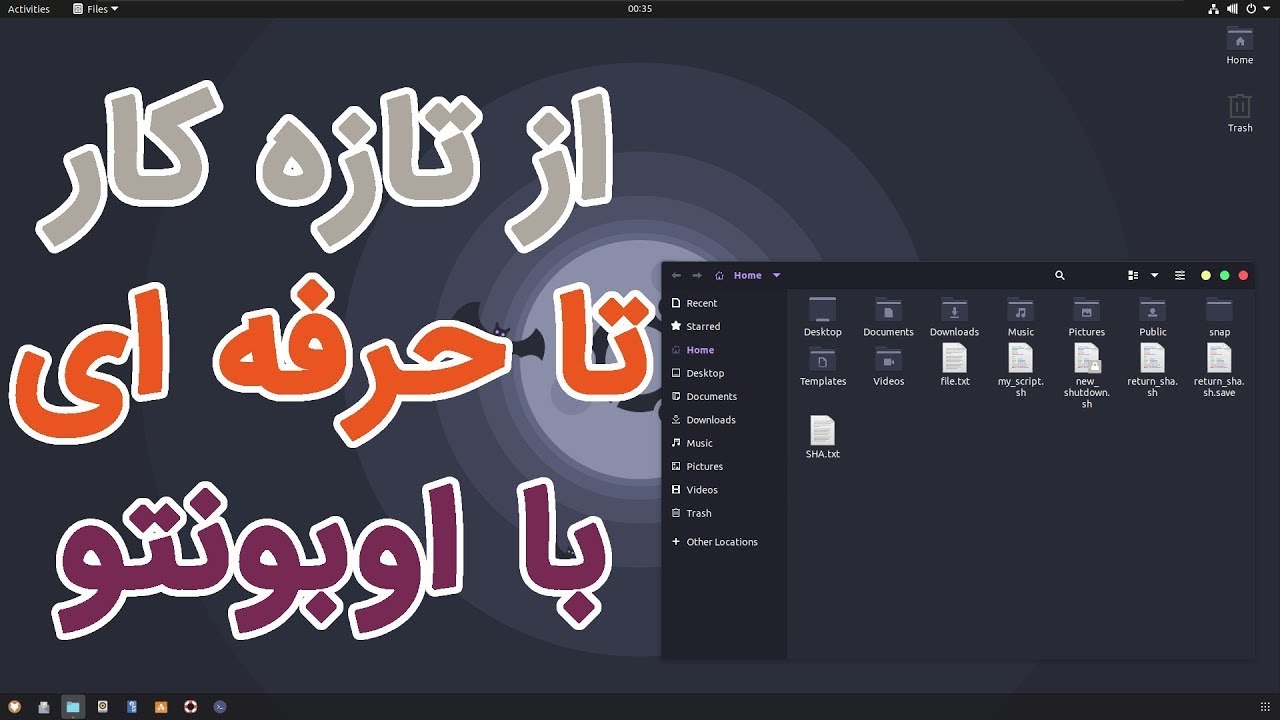Select the SHA.txt file
Image resolution: width=1280 pixels, height=720 pixels.
pos(822,438)
